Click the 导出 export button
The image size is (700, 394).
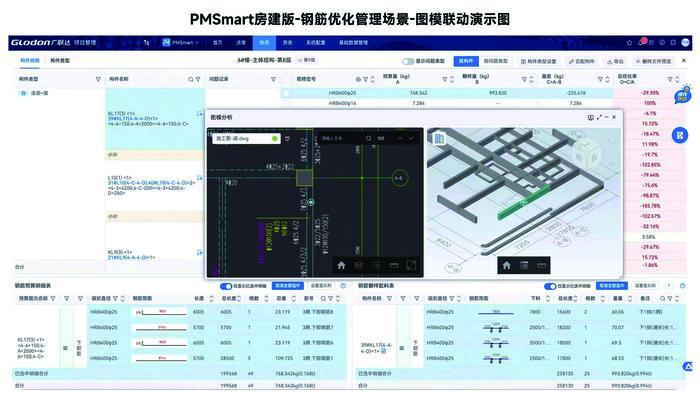pyautogui.click(x=615, y=61)
